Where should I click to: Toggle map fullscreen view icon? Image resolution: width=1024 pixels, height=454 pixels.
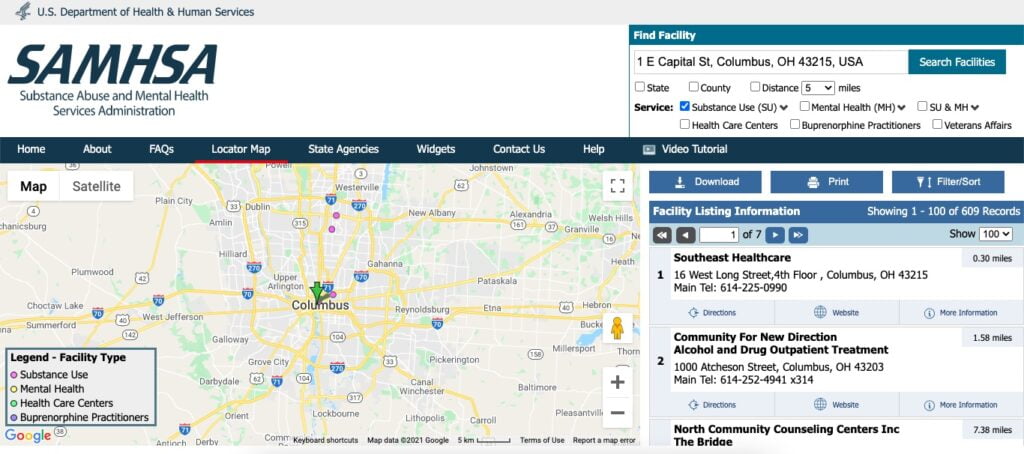[618, 186]
